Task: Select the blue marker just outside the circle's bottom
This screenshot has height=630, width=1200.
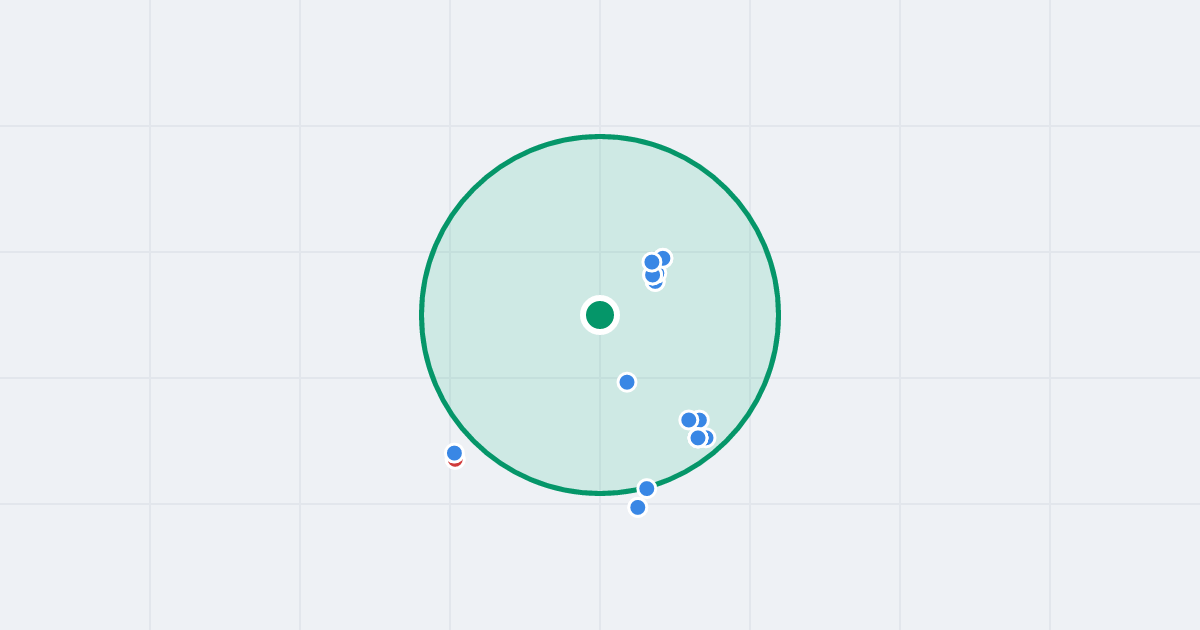Action: pyautogui.click(x=638, y=507)
